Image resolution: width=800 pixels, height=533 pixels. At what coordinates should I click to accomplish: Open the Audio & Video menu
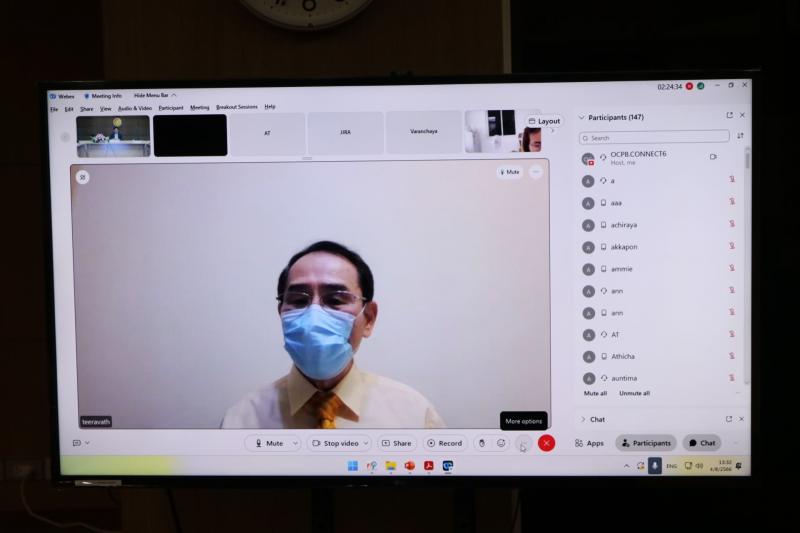pyautogui.click(x=135, y=108)
